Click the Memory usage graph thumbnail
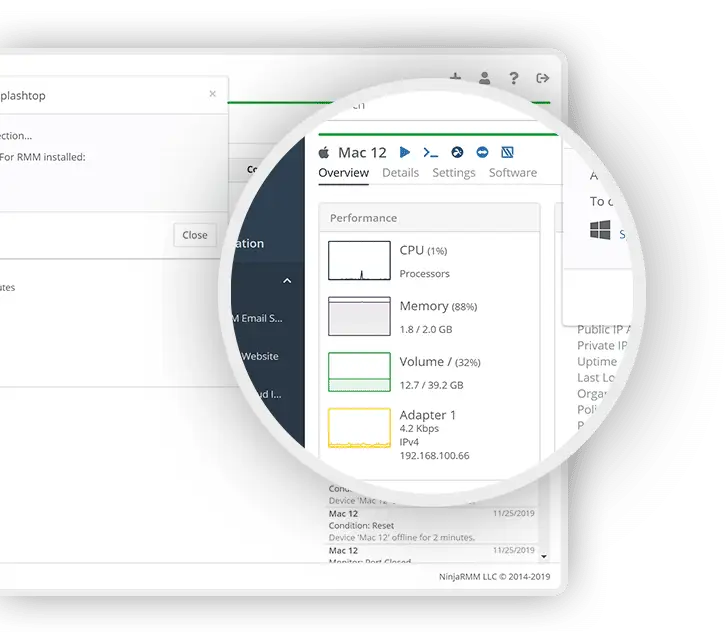Viewport: 726px width, 636px height. [x=359, y=316]
